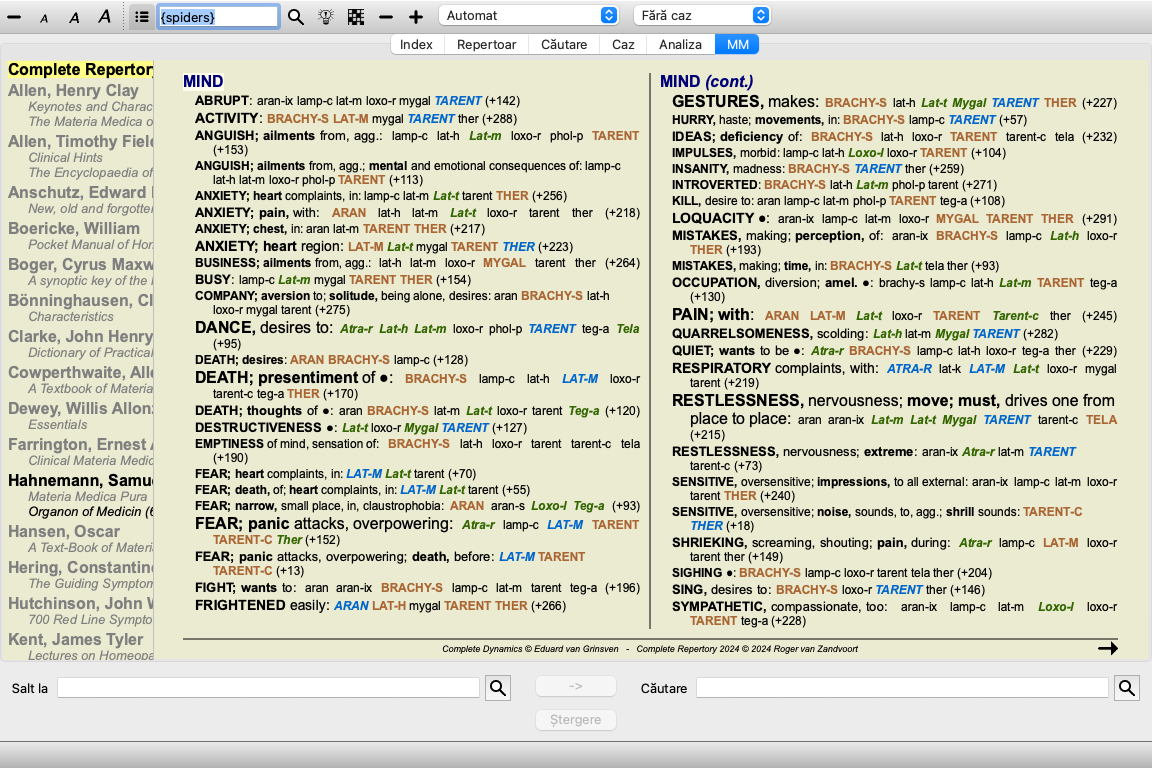
Task: Open the Index tab
Action: click(x=416, y=44)
